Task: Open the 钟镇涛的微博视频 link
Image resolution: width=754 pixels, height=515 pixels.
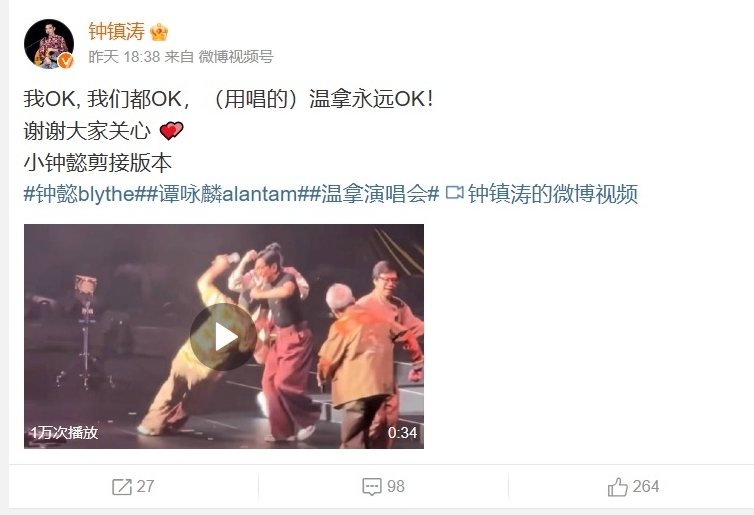Action: 553,194
